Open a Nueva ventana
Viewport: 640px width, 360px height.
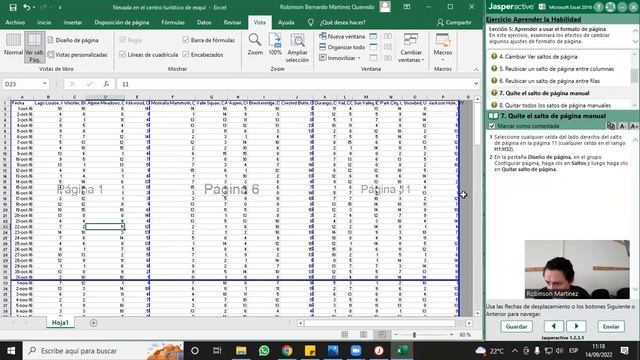[342, 36]
